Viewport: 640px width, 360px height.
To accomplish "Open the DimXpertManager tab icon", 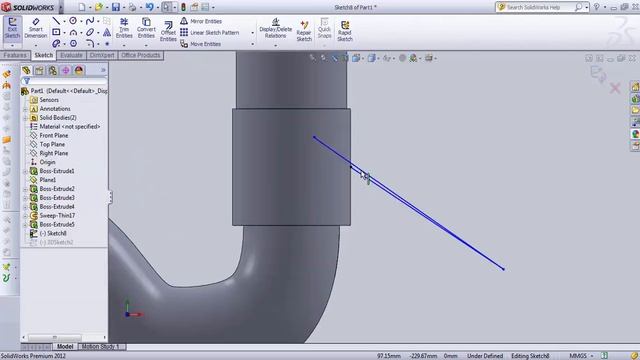I will pos(66,70).
